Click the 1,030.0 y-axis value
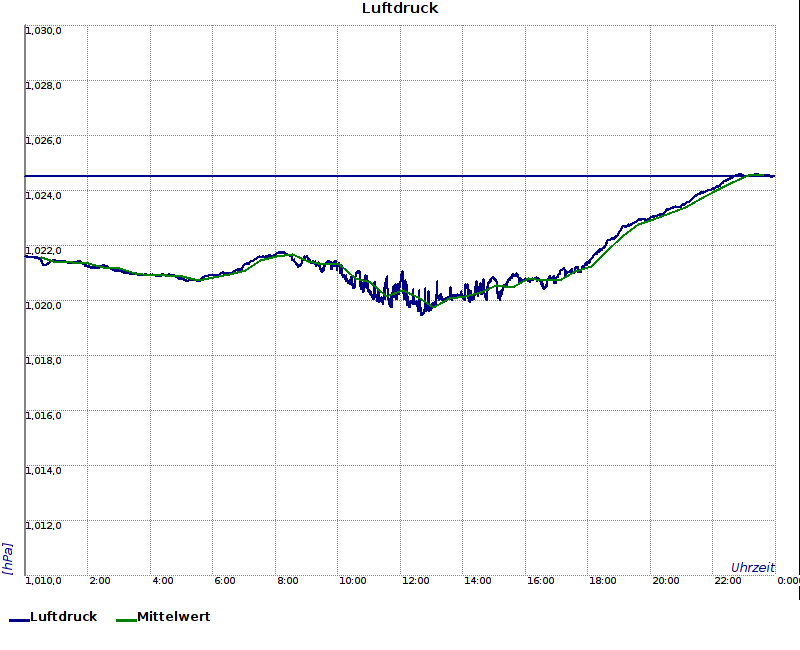Image resolution: width=800 pixels, height=650 pixels. 43,31
